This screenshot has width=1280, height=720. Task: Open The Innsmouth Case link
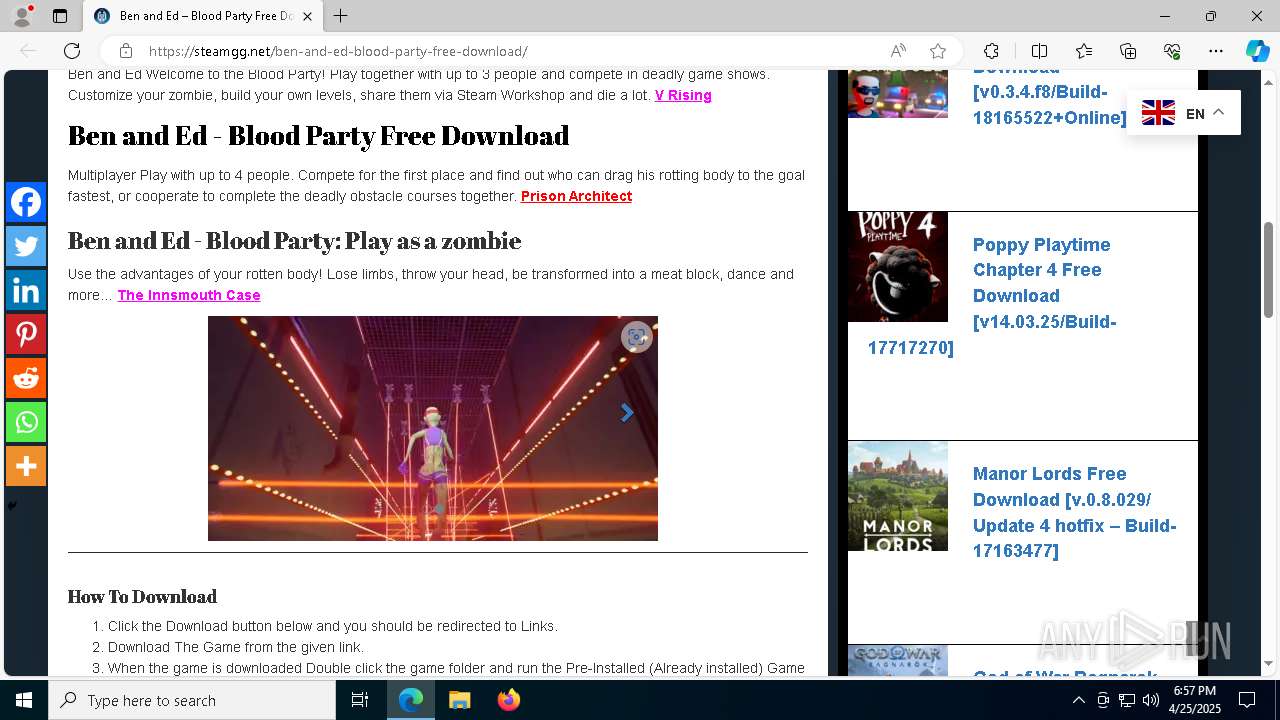pos(189,295)
